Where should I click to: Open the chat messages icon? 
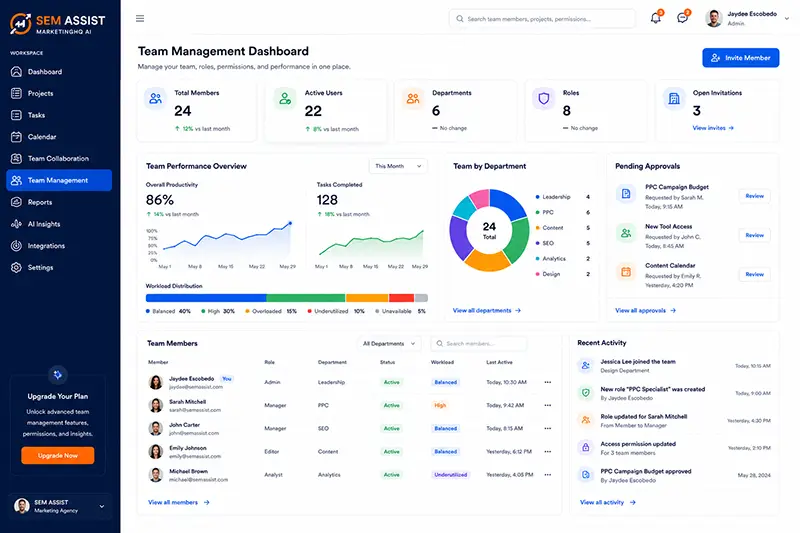[x=682, y=18]
